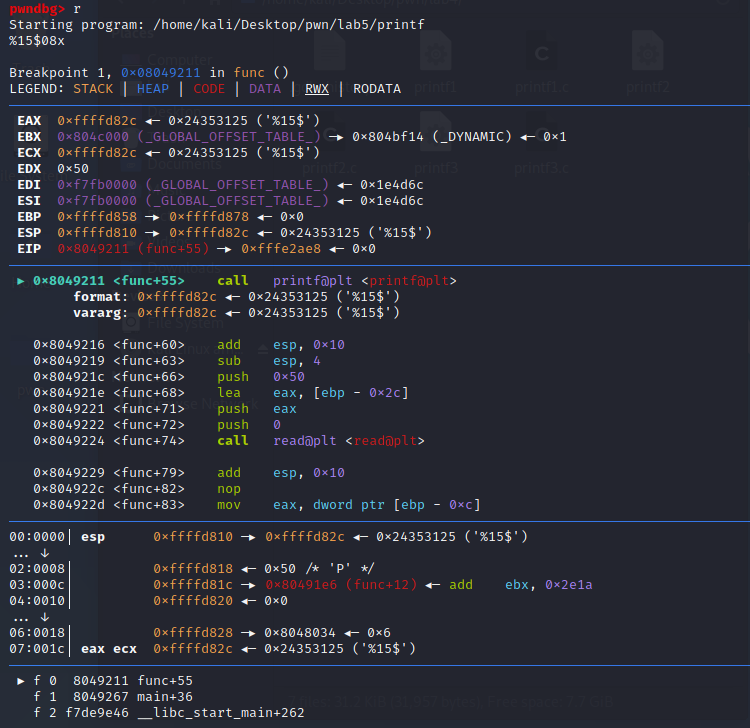This screenshot has width=750, height=728.
Task: Click the red pwndbg> prompt
Action: (x=37, y=9)
